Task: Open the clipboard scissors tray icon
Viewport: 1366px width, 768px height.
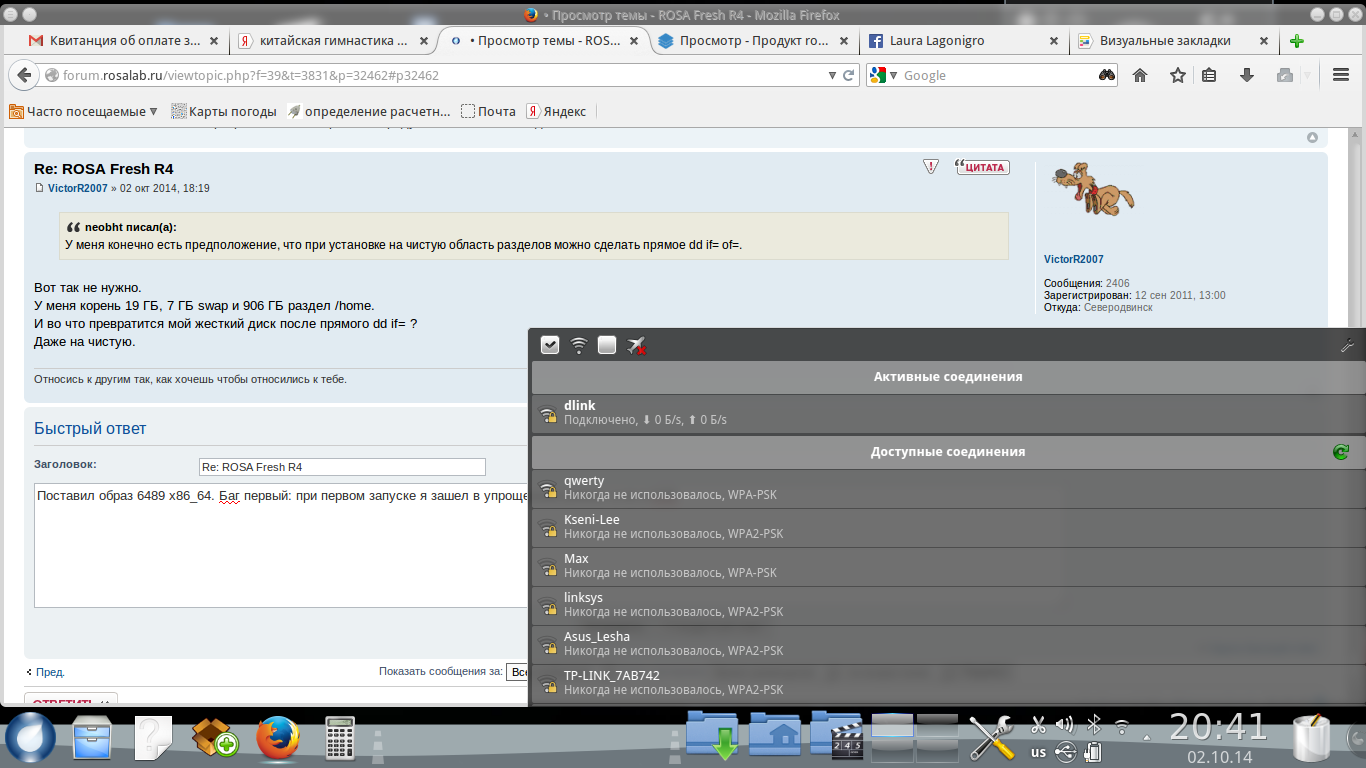Action: click(1039, 725)
